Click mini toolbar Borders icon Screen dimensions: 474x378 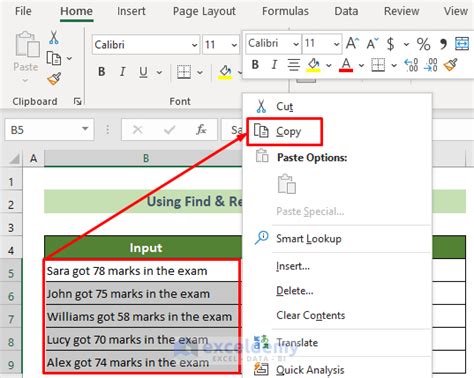click(378, 65)
